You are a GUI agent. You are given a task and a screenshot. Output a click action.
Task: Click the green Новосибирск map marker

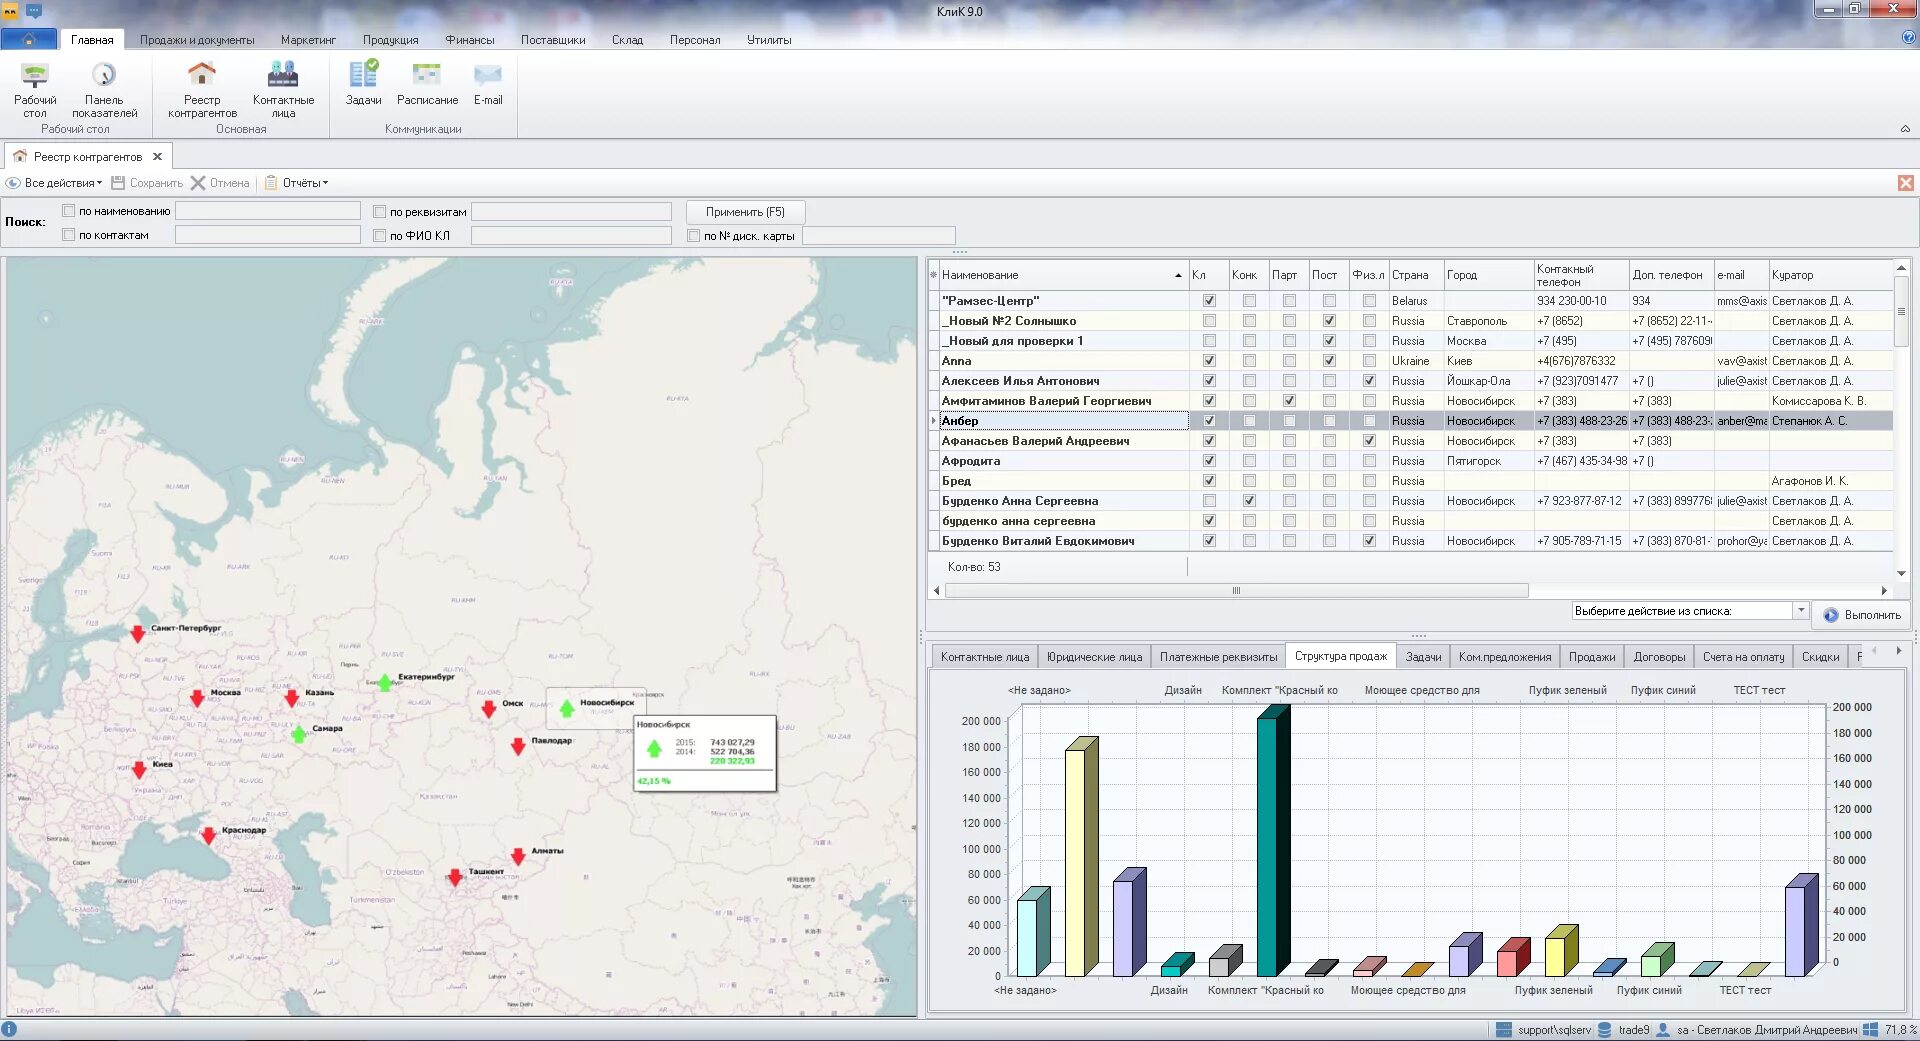click(567, 708)
